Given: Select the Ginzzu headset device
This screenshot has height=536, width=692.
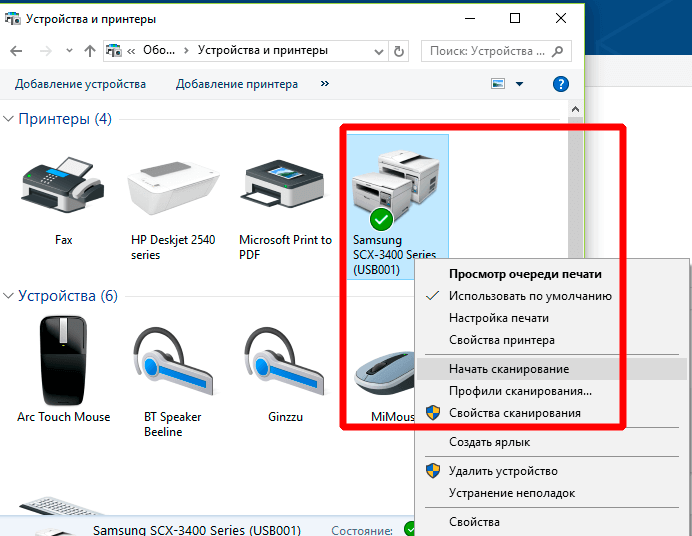Looking at the screenshot, I should pyautogui.click(x=284, y=361).
